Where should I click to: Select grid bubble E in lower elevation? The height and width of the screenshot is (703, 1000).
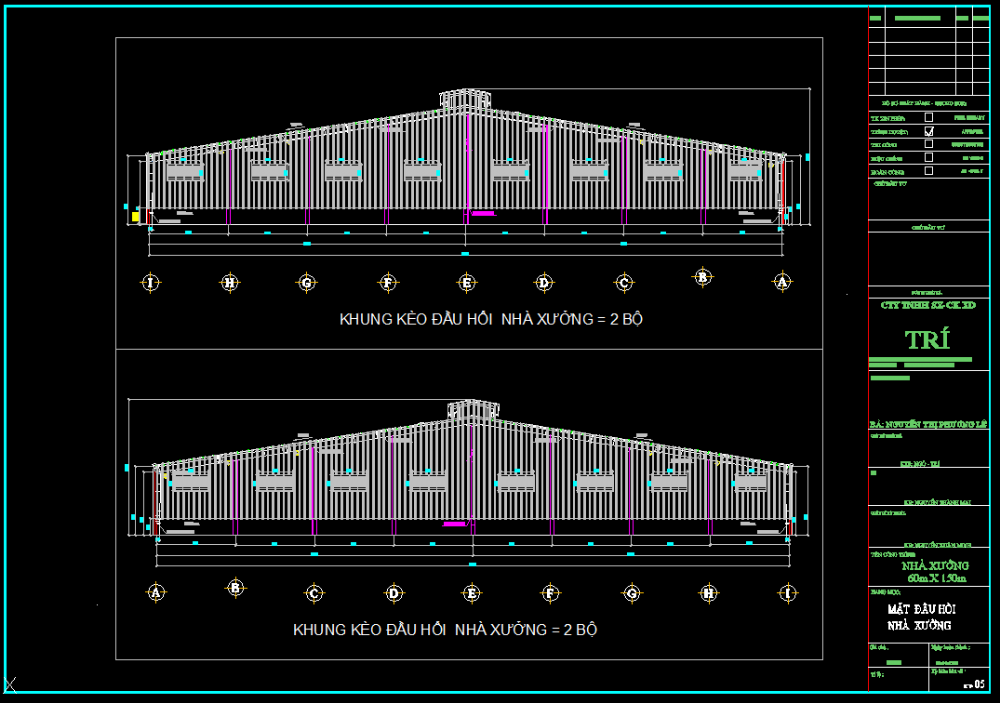click(471, 594)
